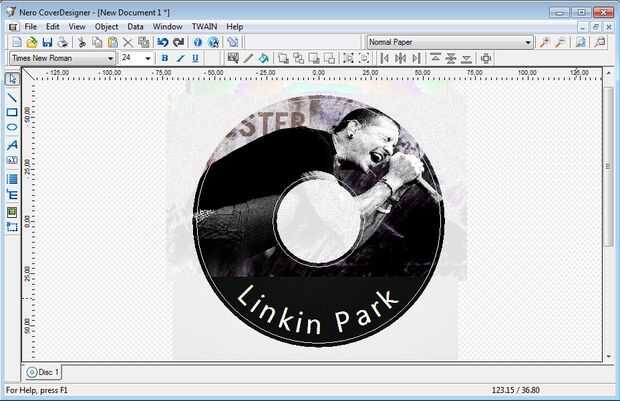Toggle underline formatting
The height and width of the screenshot is (401, 620).
[x=195, y=59]
